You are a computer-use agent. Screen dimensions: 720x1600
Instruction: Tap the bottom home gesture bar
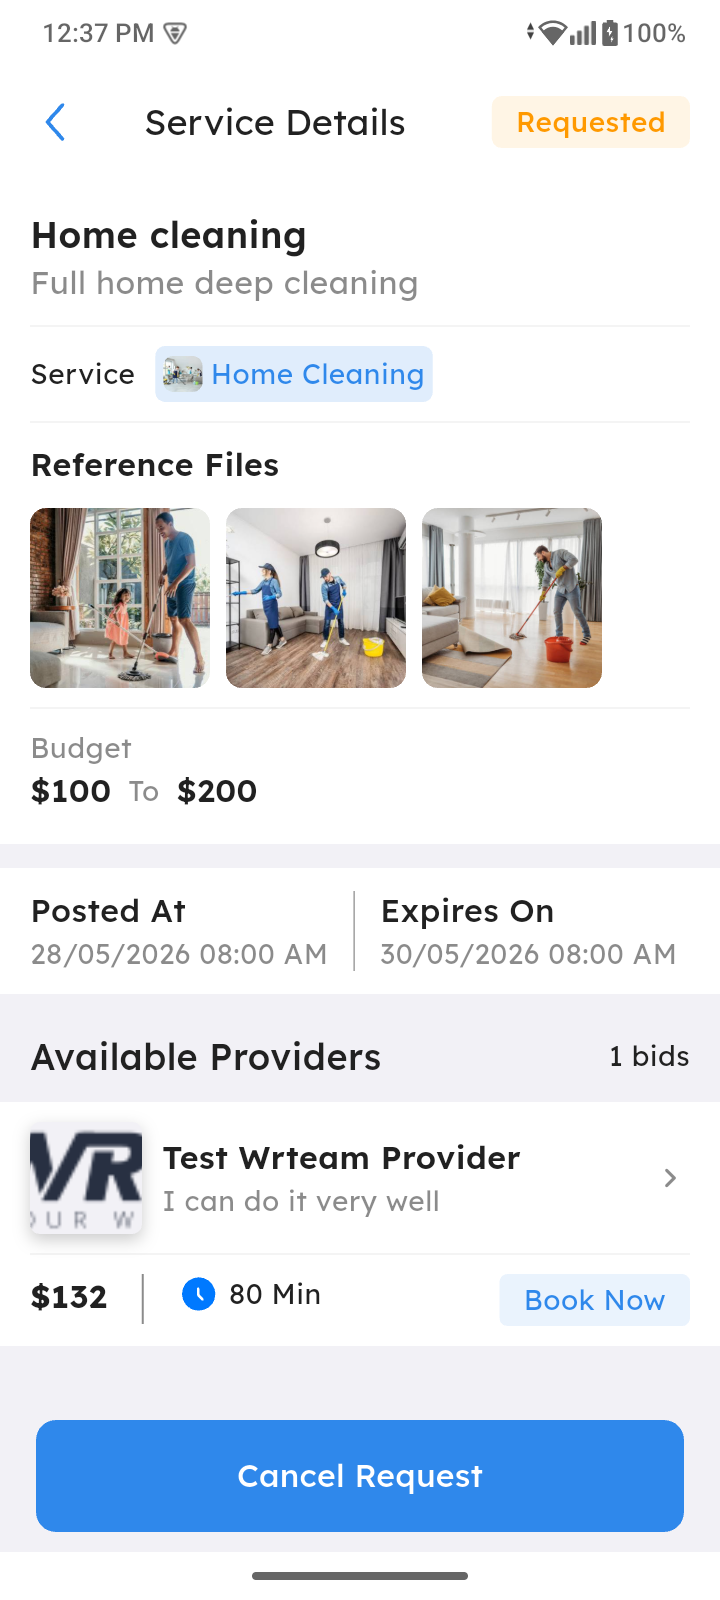360,1576
